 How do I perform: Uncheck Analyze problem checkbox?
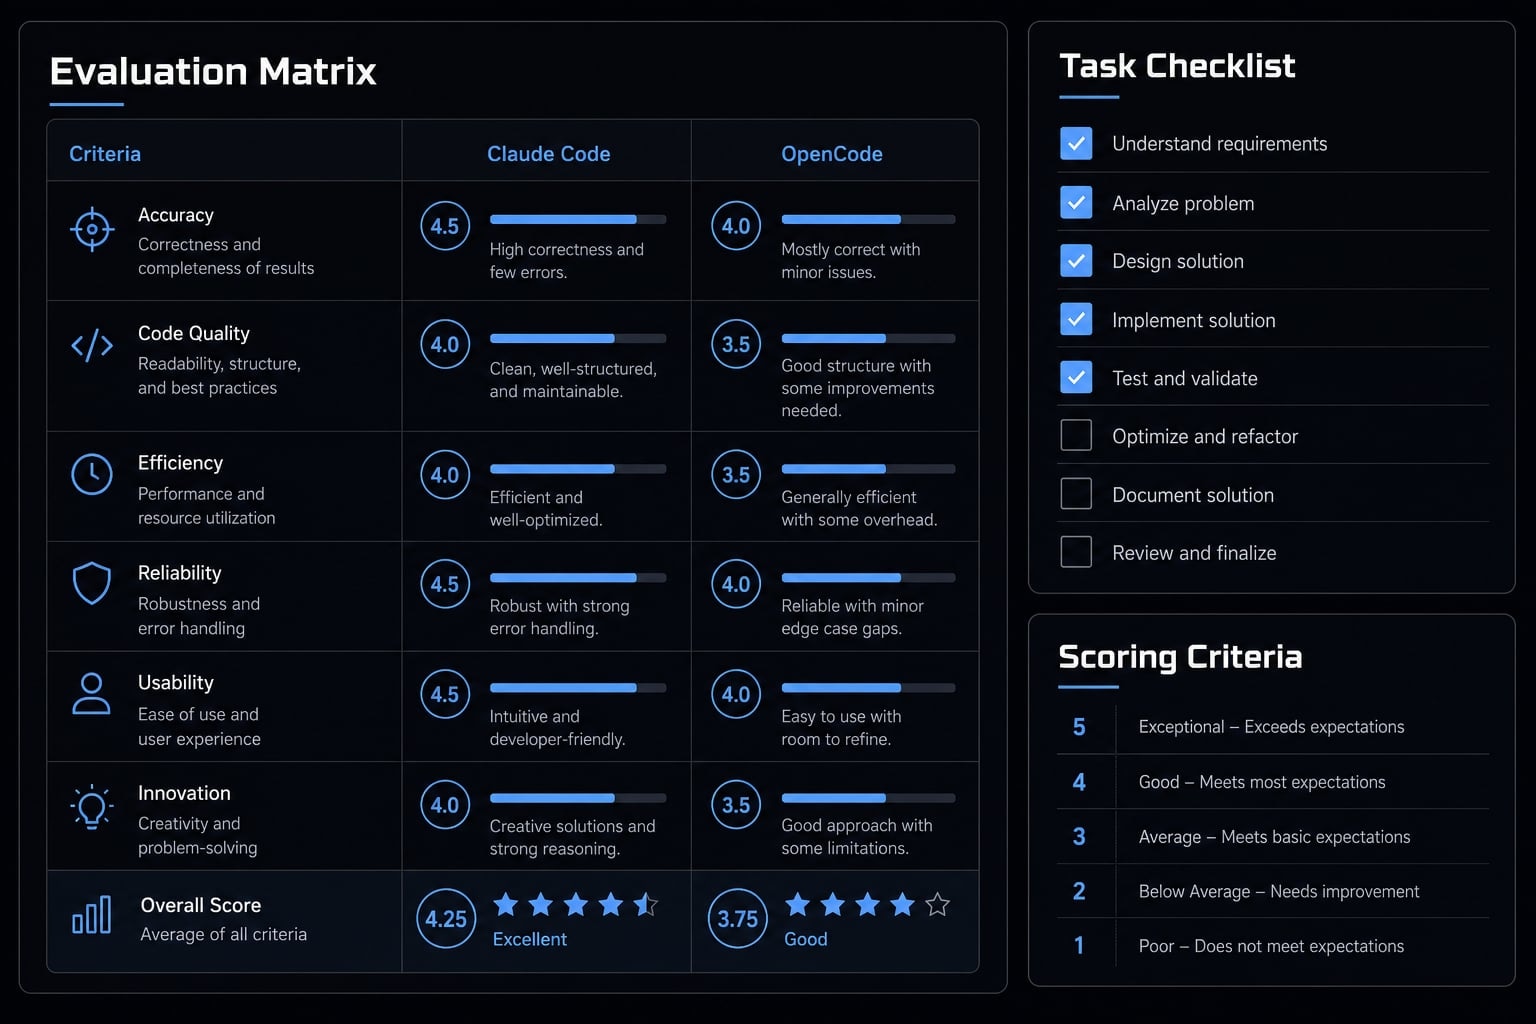click(x=1076, y=203)
